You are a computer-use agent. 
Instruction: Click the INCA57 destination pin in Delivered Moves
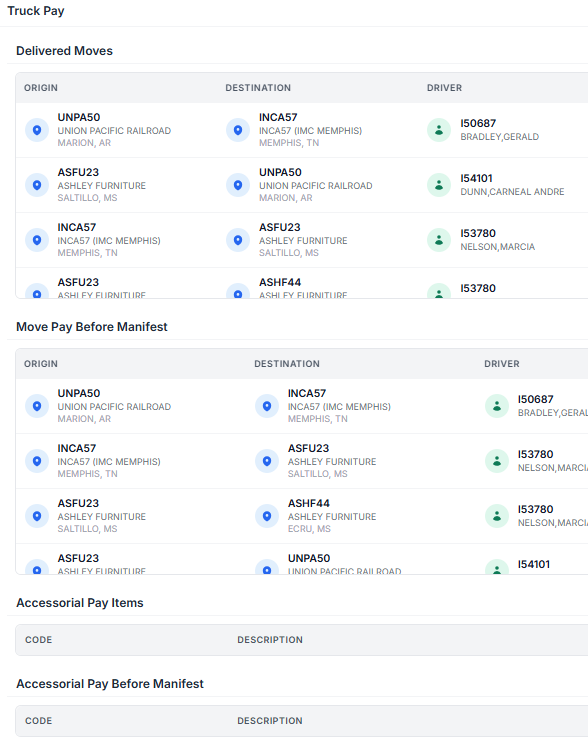(238, 130)
